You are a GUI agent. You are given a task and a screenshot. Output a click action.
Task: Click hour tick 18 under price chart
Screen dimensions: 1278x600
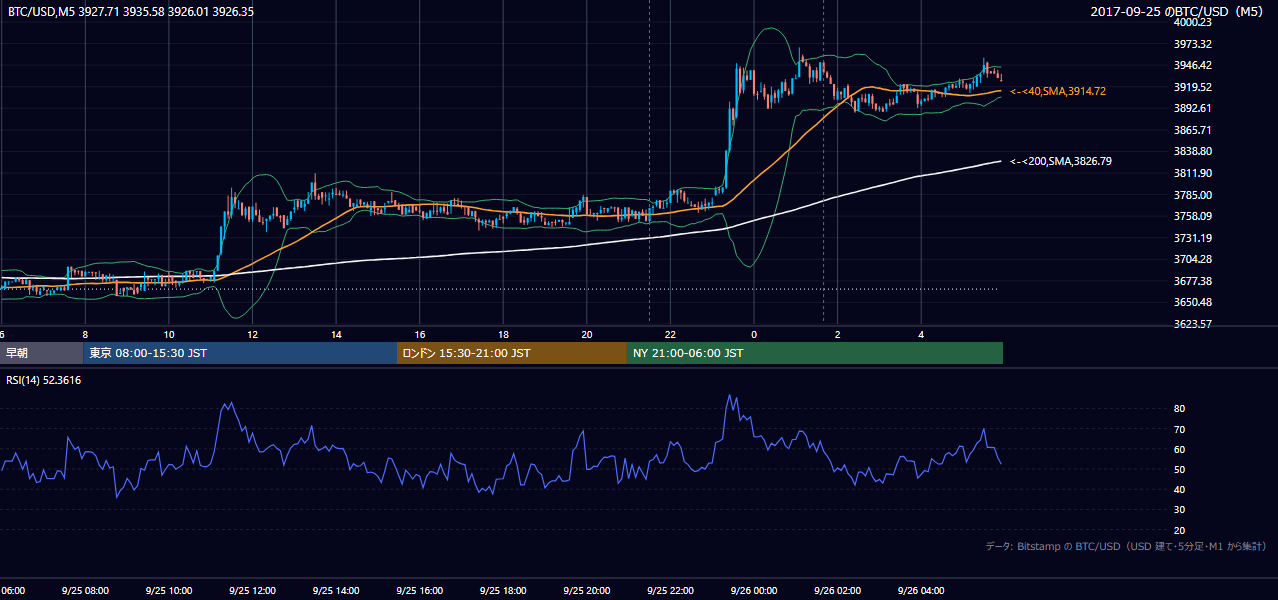[503, 334]
